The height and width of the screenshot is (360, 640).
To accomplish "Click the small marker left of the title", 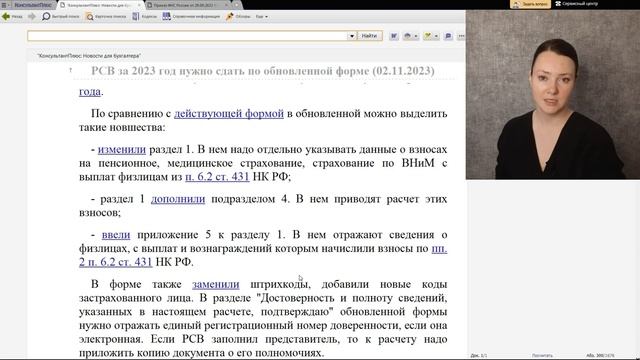I will (x=71, y=71).
